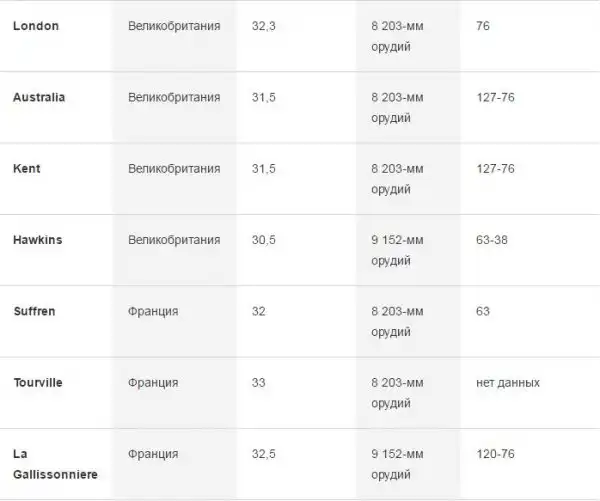Select the Australia ship name cell
The image size is (600, 501).
point(40,97)
